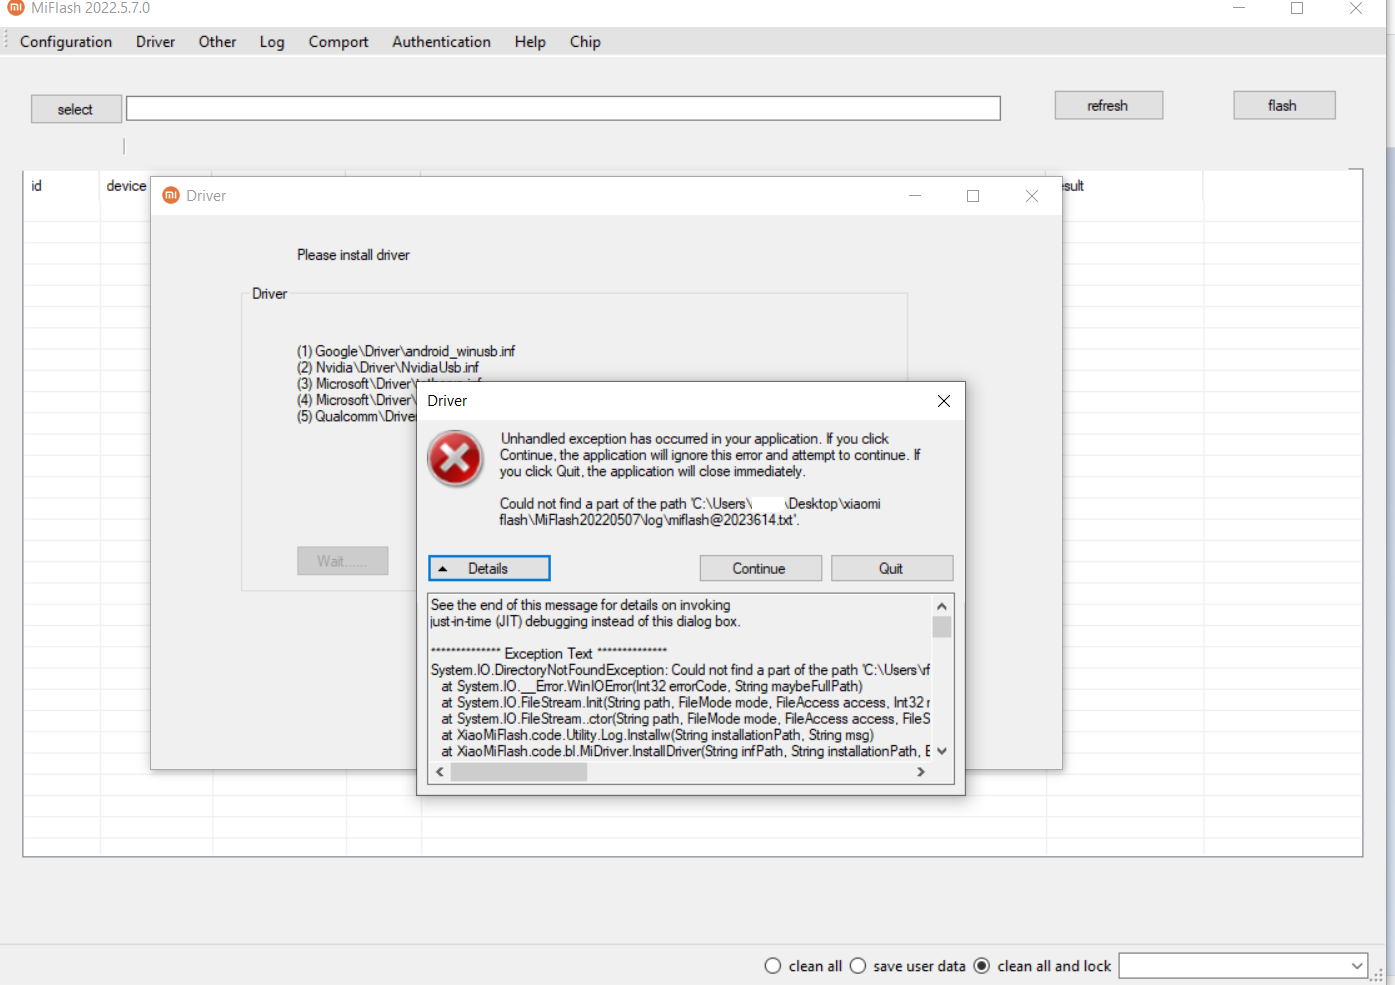Screen dimensions: 1395x985
Task: Open the Driver menu
Action: pos(155,42)
